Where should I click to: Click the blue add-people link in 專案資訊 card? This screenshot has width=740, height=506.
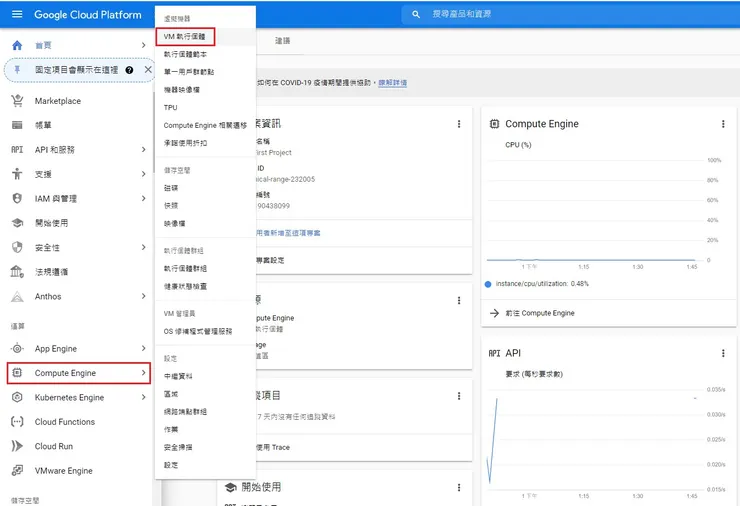click(288, 233)
